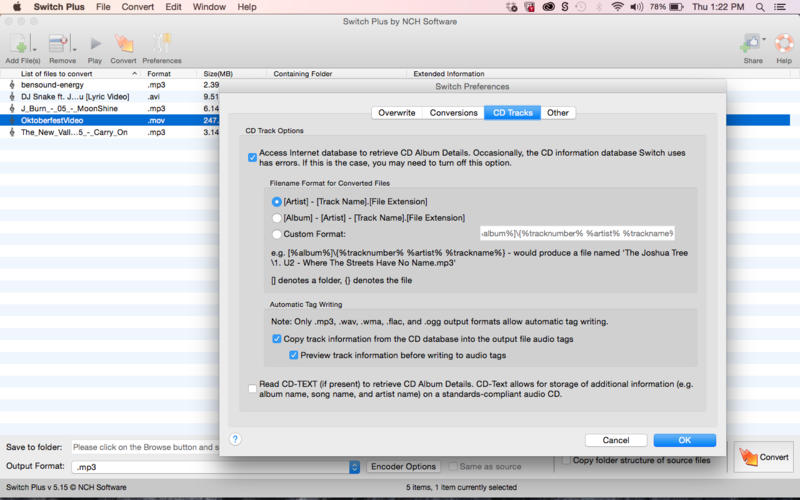Viewport: 800px width, 500px height.
Task: Toggle Same as source checkbox
Action: point(453,466)
